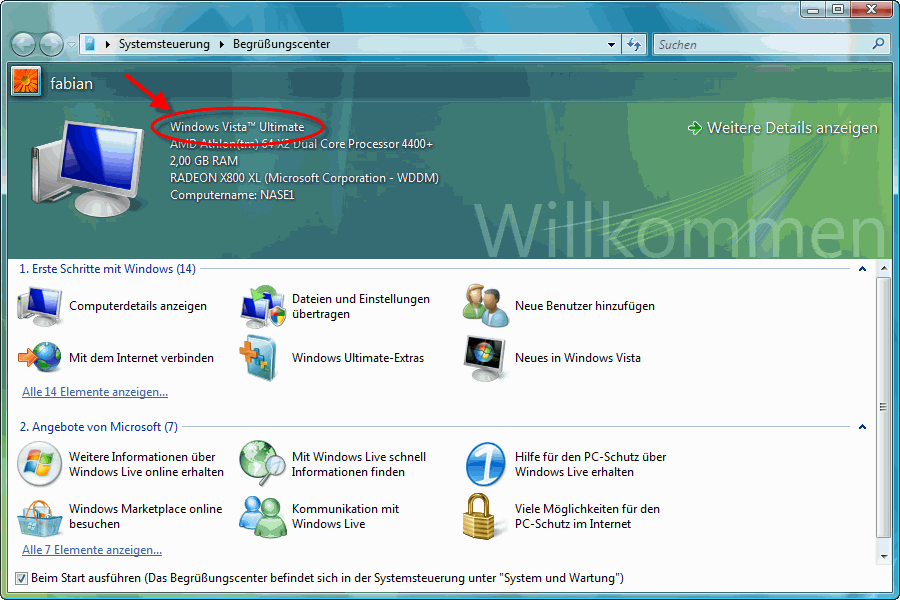This screenshot has width=900, height=600.
Task: Click Windows Marketplace online besuchen text
Action: click(145, 516)
